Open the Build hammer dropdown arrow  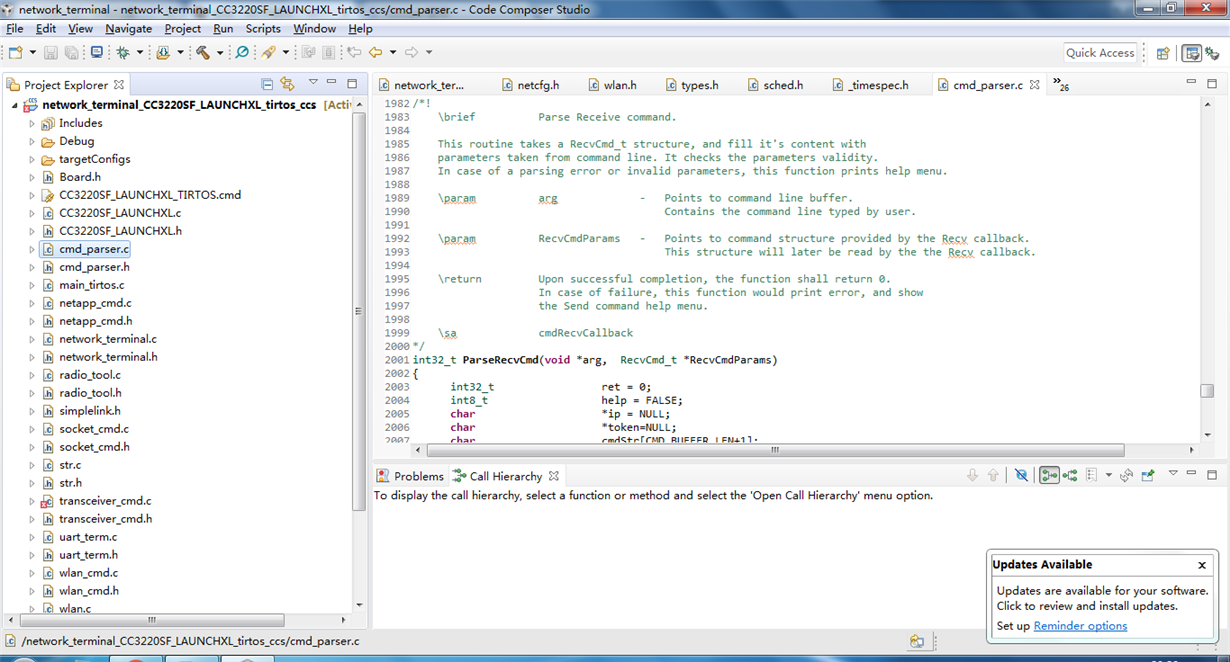tap(220, 52)
